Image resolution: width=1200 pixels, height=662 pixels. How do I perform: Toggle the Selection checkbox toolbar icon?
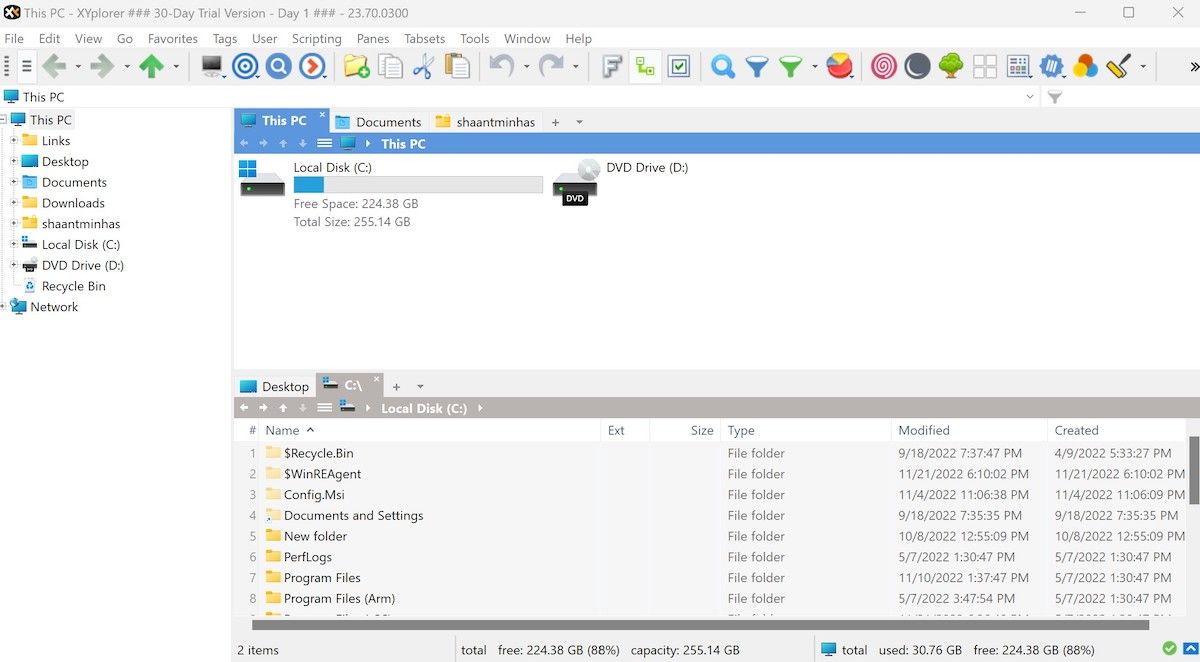(x=679, y=67)
